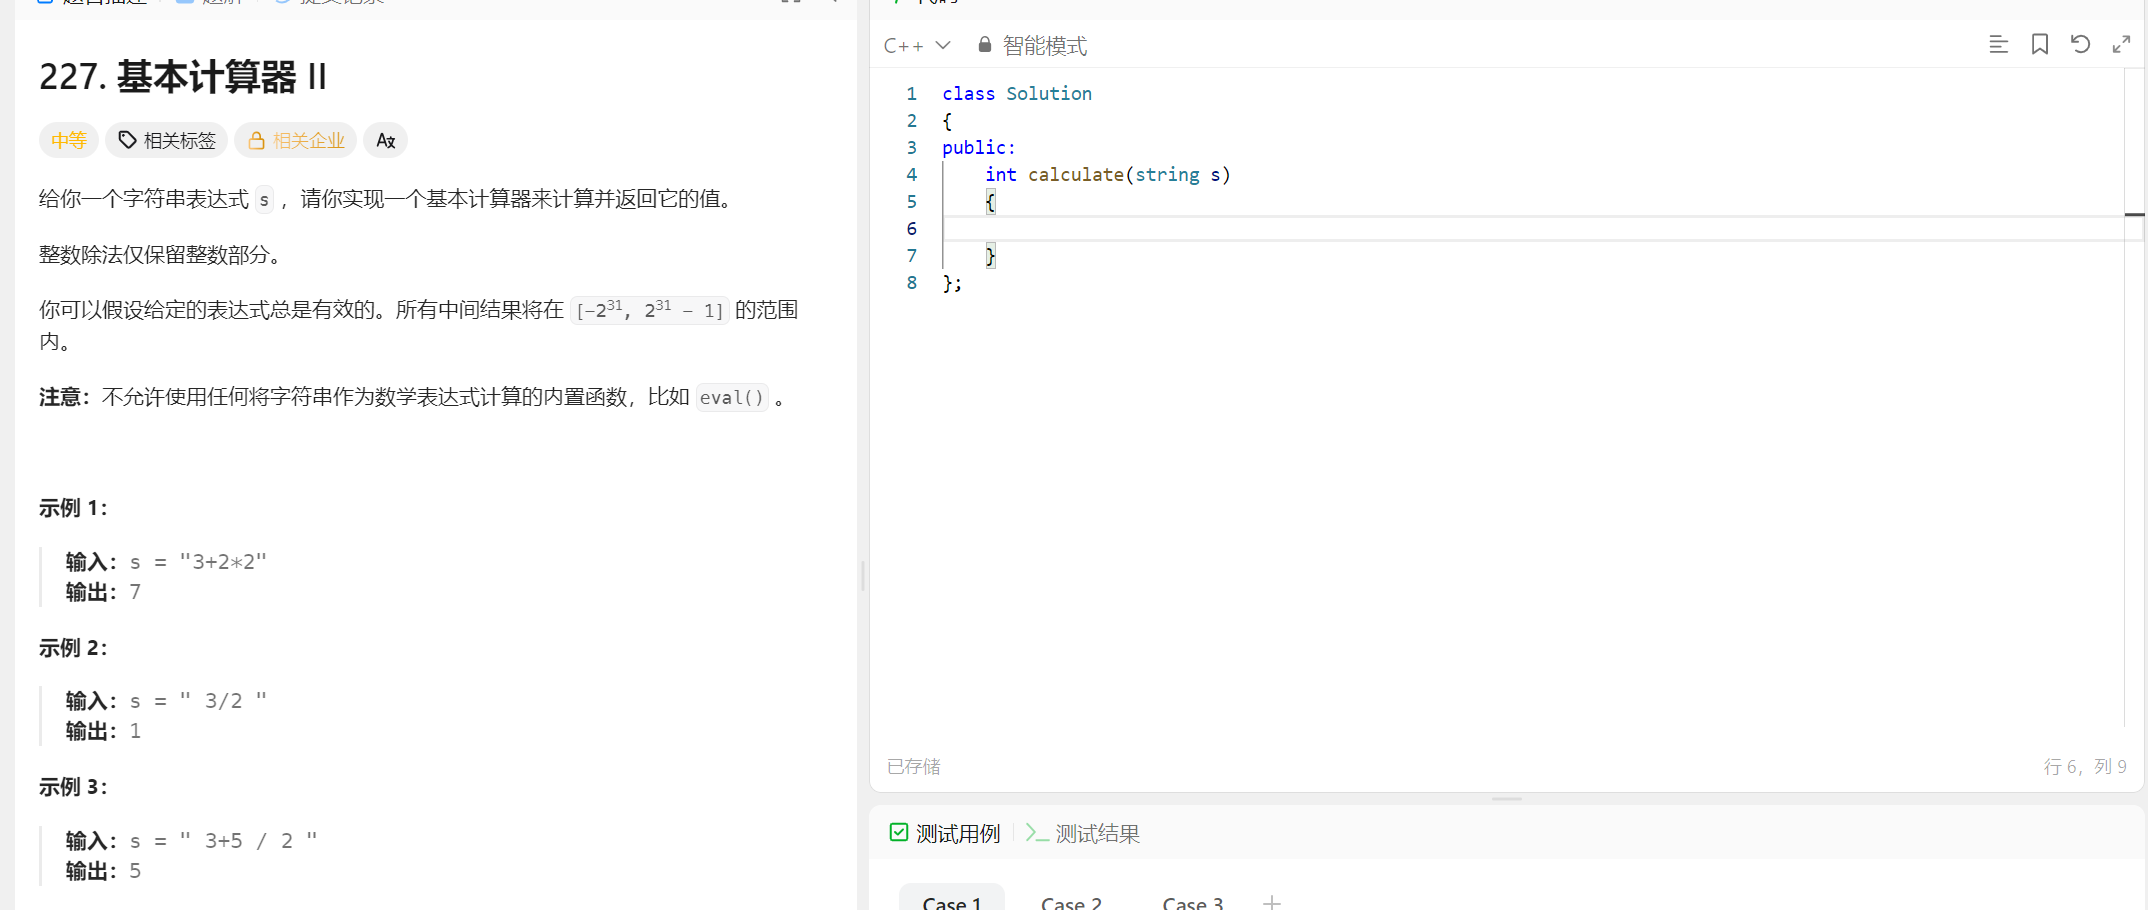Click the 中等 difficulty badge
Screen dimensions: 2148x910
[x=69, y=141]
